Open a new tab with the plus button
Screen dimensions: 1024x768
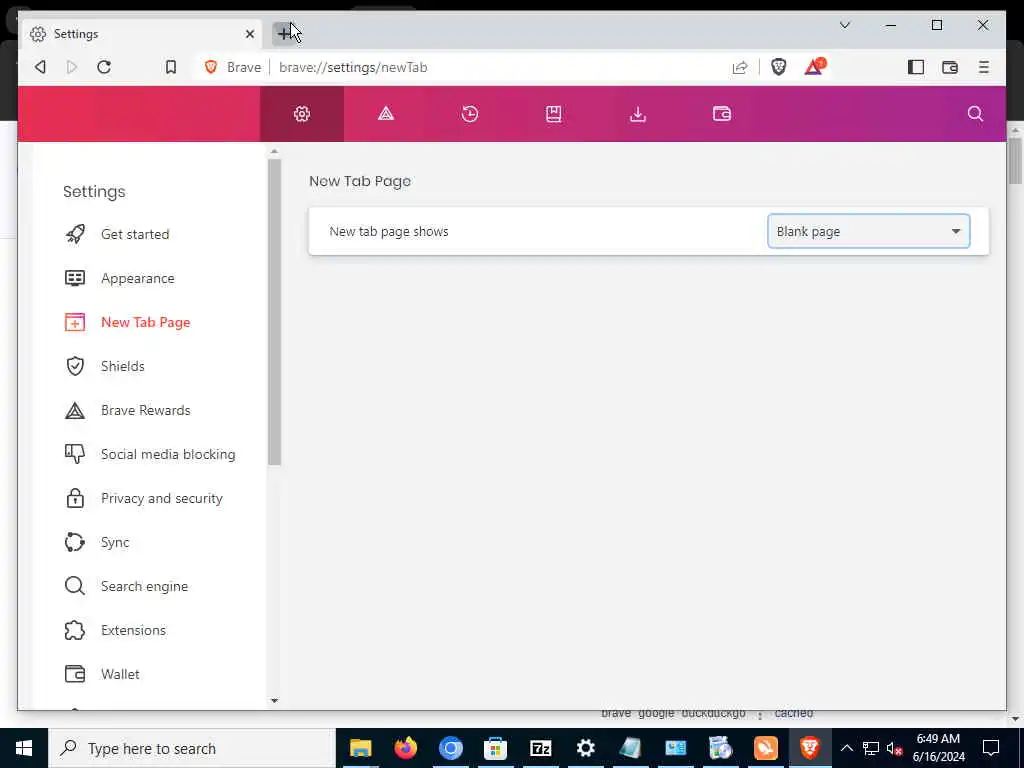pos(284,33)
